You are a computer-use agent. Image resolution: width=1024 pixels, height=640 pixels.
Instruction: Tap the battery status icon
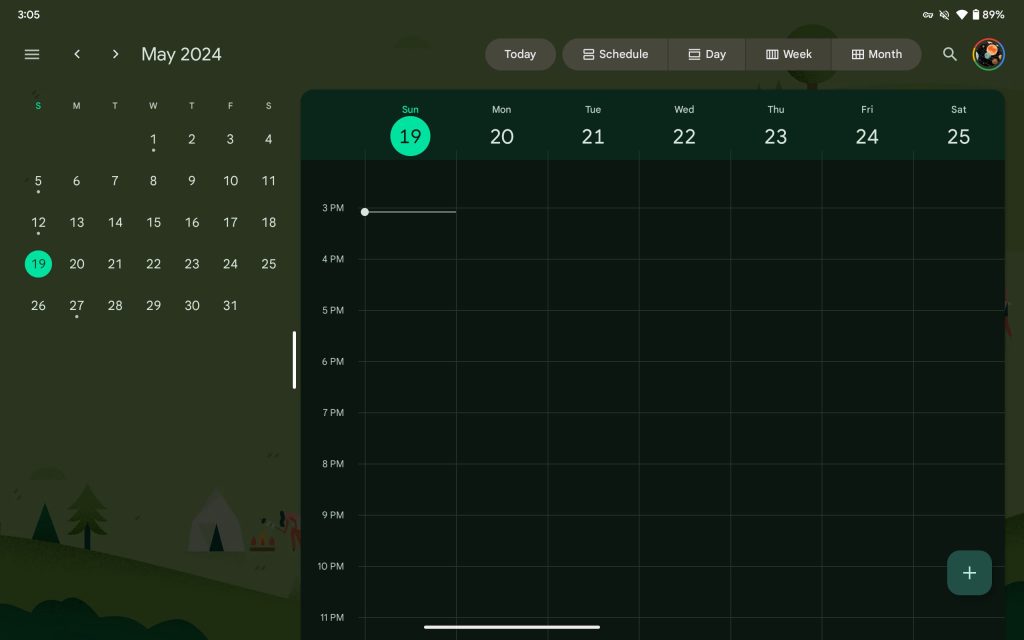click(976, 15)
